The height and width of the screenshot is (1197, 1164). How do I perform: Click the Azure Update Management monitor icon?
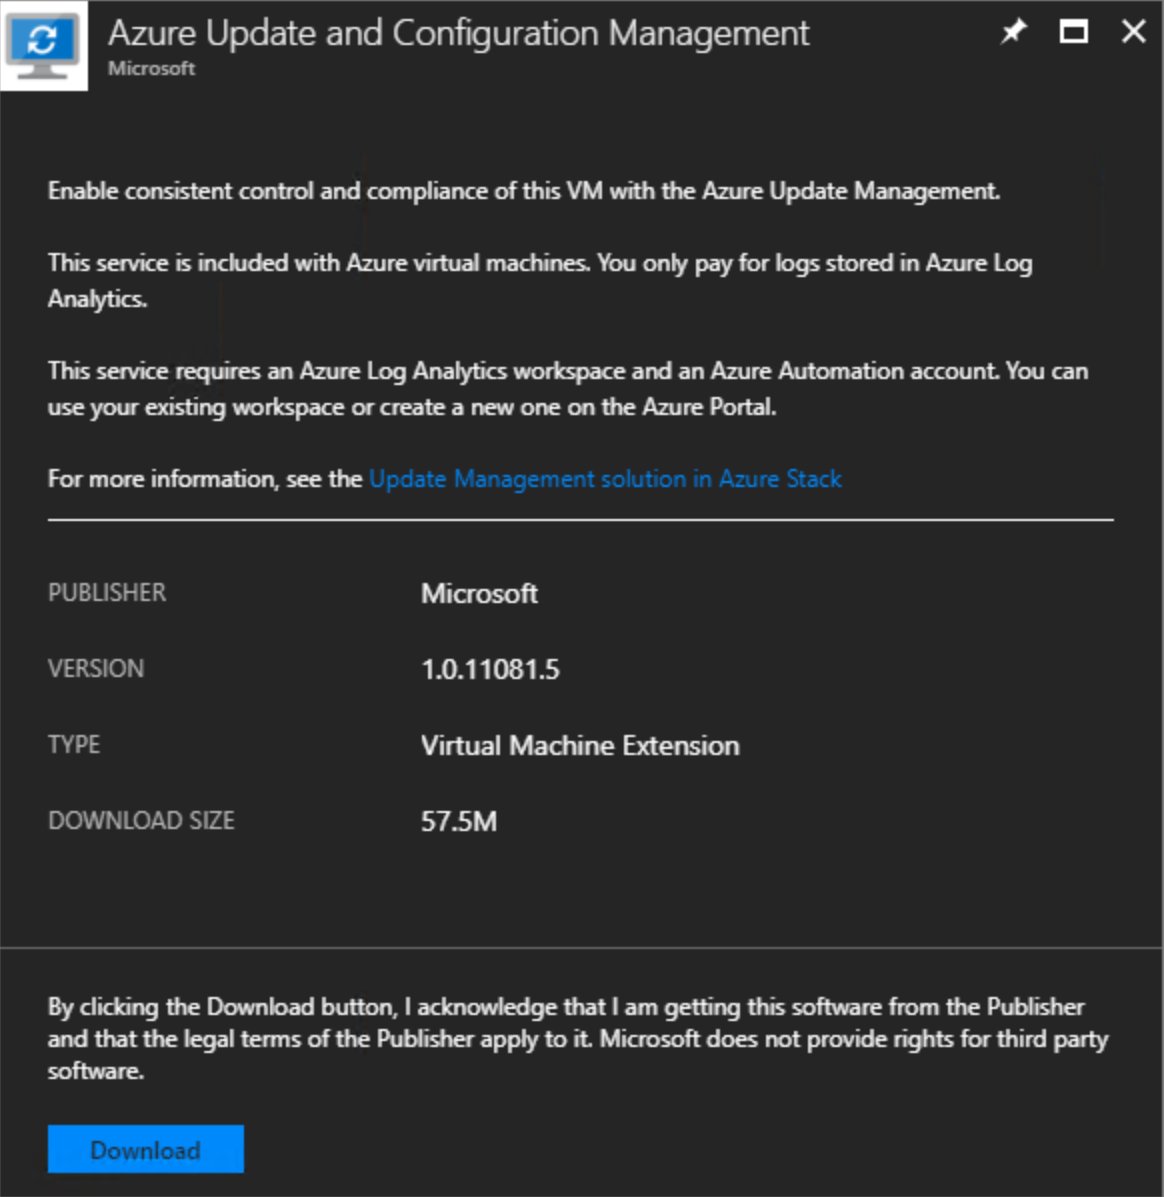pos(44,46)
